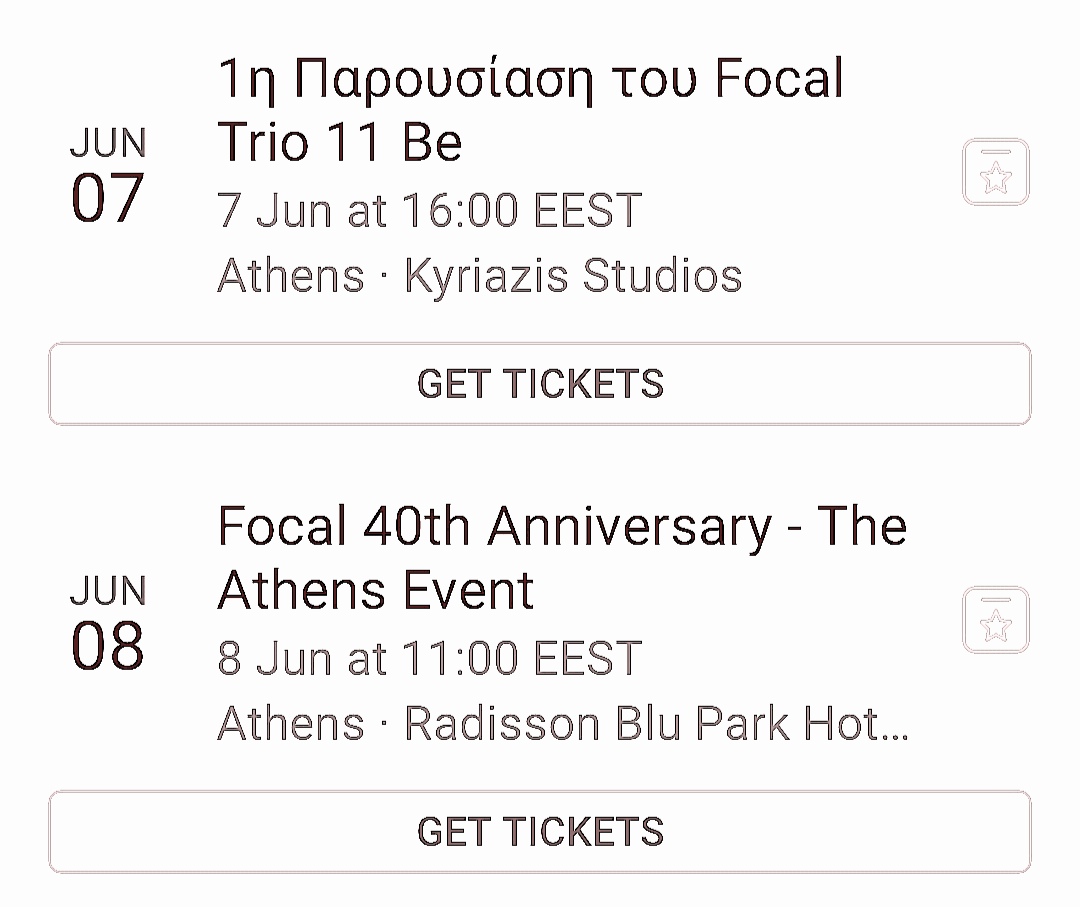Click the Athens Event title line
The width and height of the screenshot is (1080, 907).
coord(376,590)
